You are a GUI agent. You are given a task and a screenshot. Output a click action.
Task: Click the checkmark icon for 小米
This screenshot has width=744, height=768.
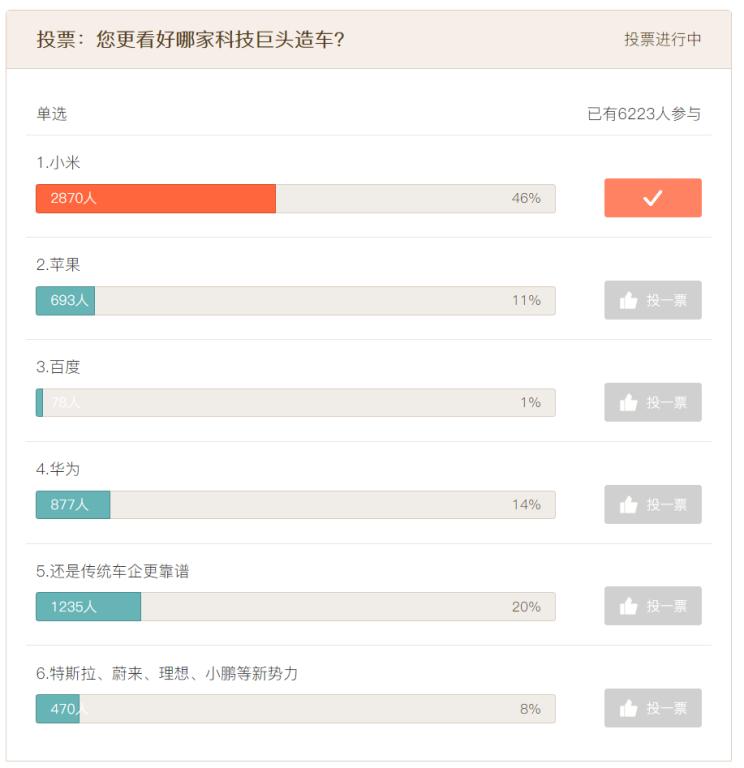652,198
